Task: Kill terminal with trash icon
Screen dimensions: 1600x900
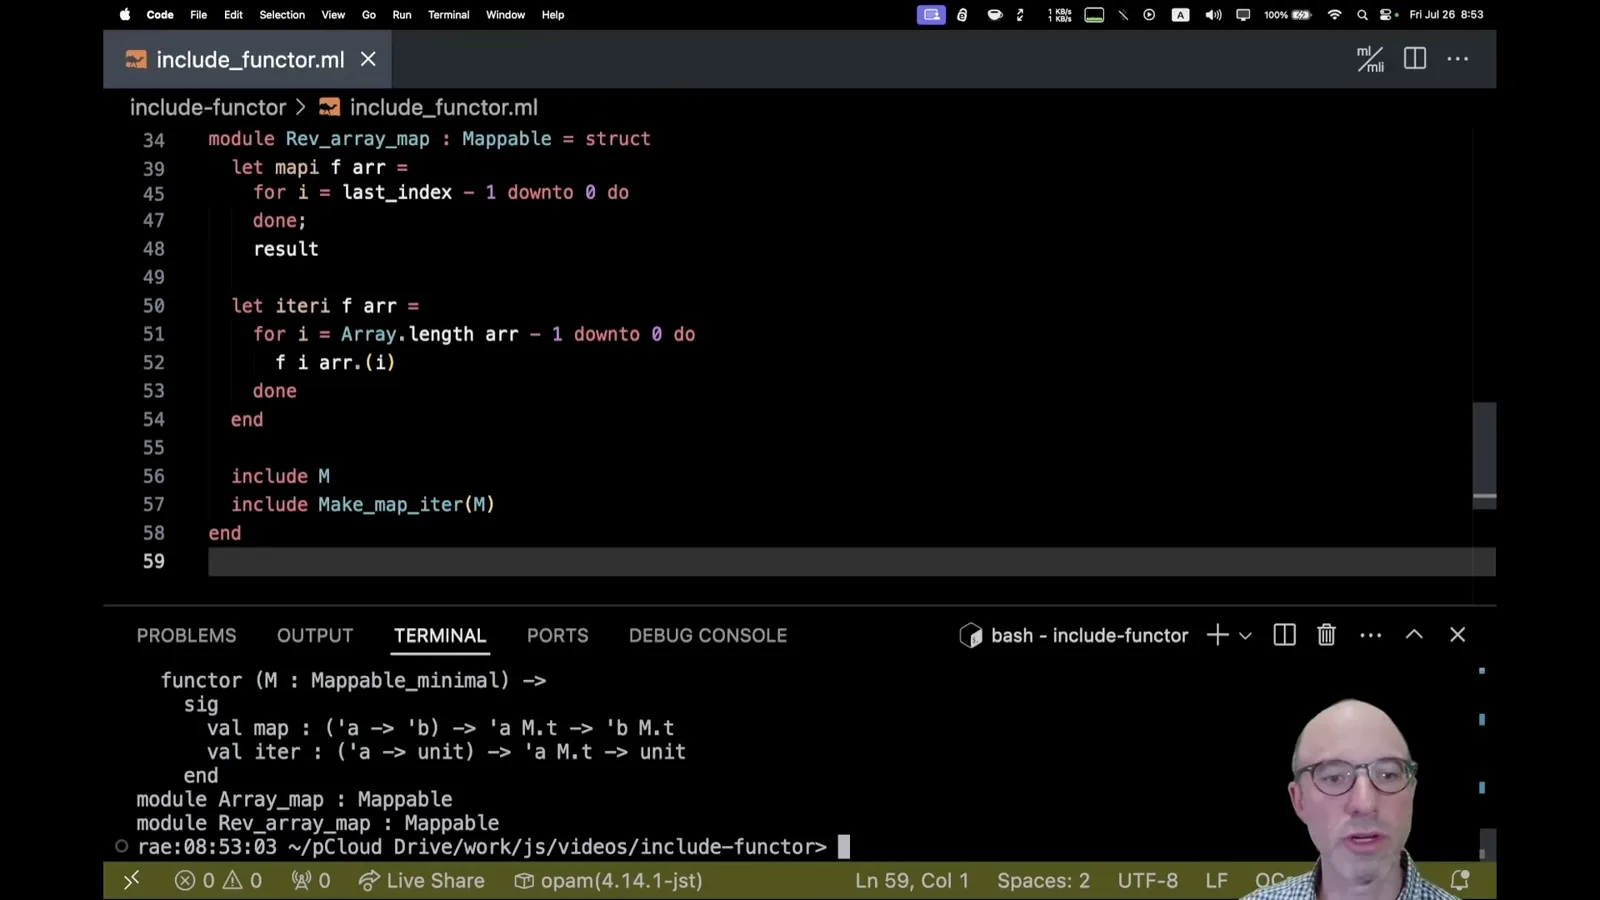Action: [x=1326, y=635]
